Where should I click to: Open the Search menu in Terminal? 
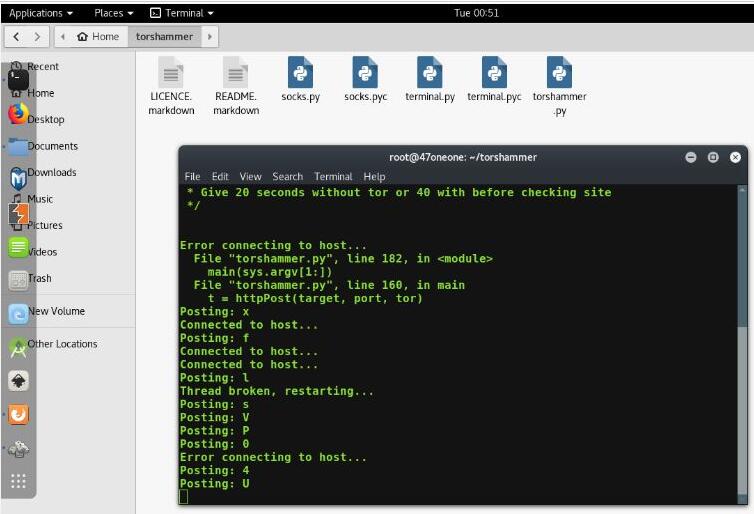289,177
